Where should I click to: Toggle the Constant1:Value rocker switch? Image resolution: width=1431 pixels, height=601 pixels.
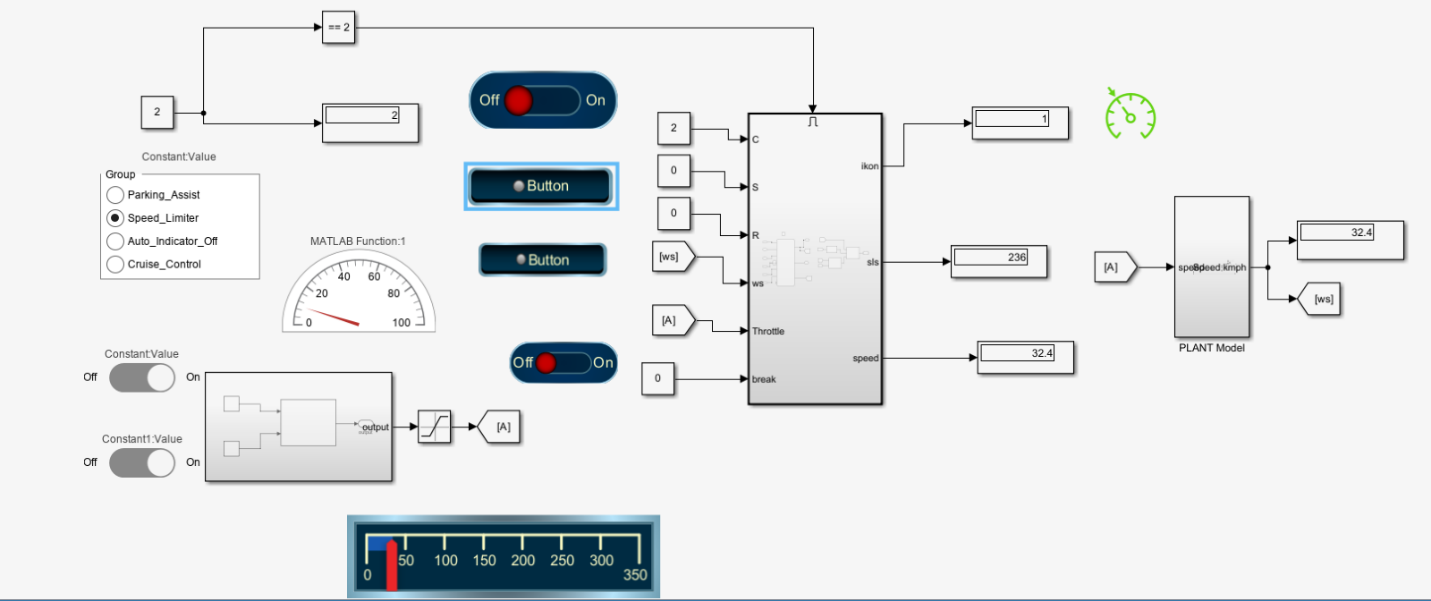141,463
